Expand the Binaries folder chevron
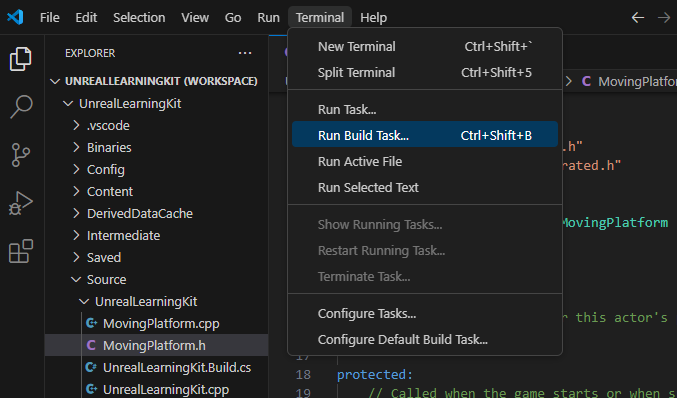Viewport: 677px width, 398px height. pyautogui.click(x=76, y=147)
